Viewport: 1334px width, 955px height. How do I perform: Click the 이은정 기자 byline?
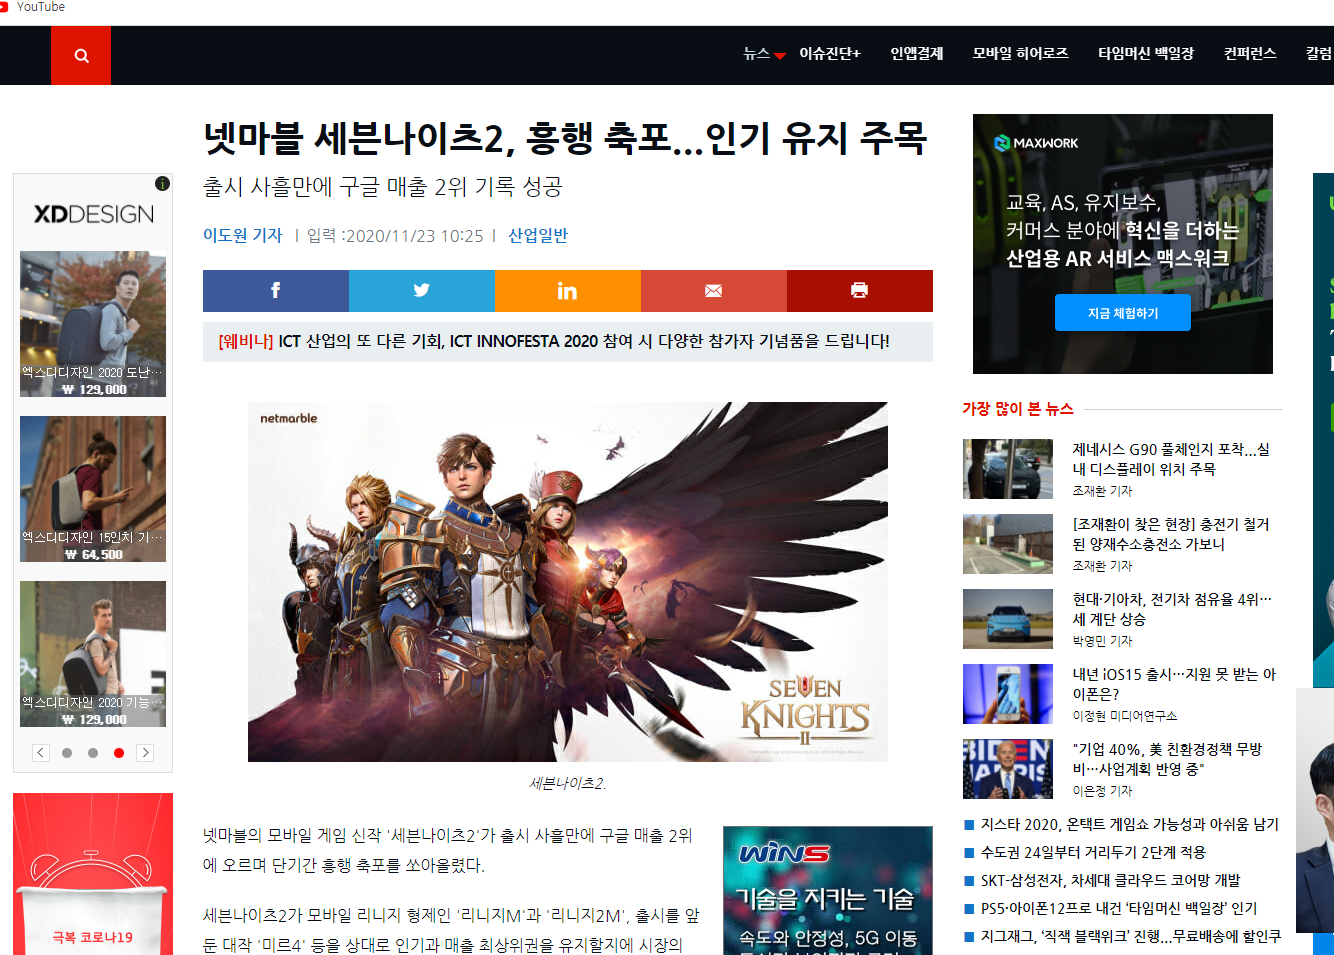point(1102,791)
